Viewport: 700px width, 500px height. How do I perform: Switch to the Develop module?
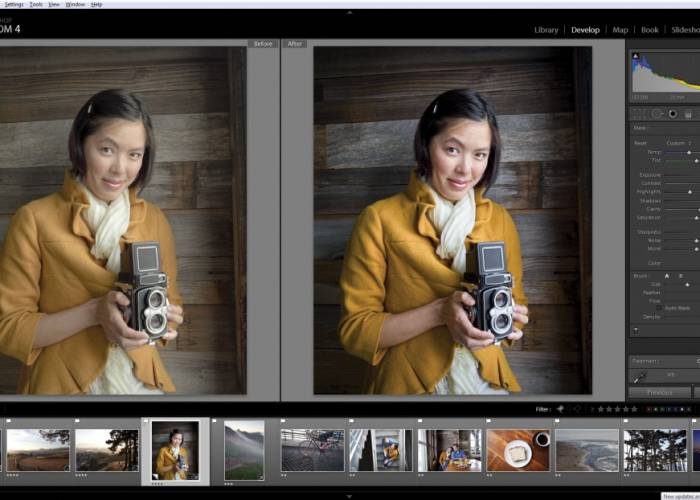pos(585,30)
